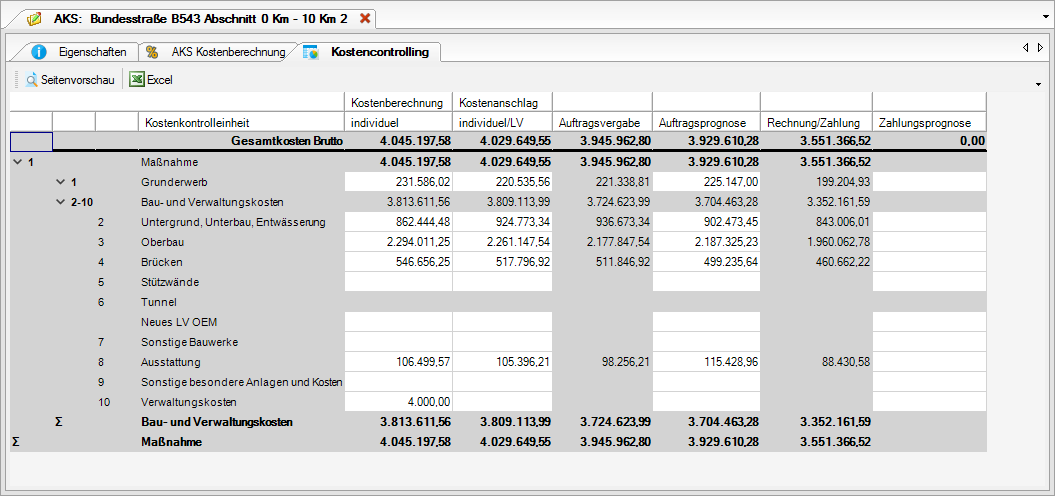Select the Tunnel row label

point(159,302)
